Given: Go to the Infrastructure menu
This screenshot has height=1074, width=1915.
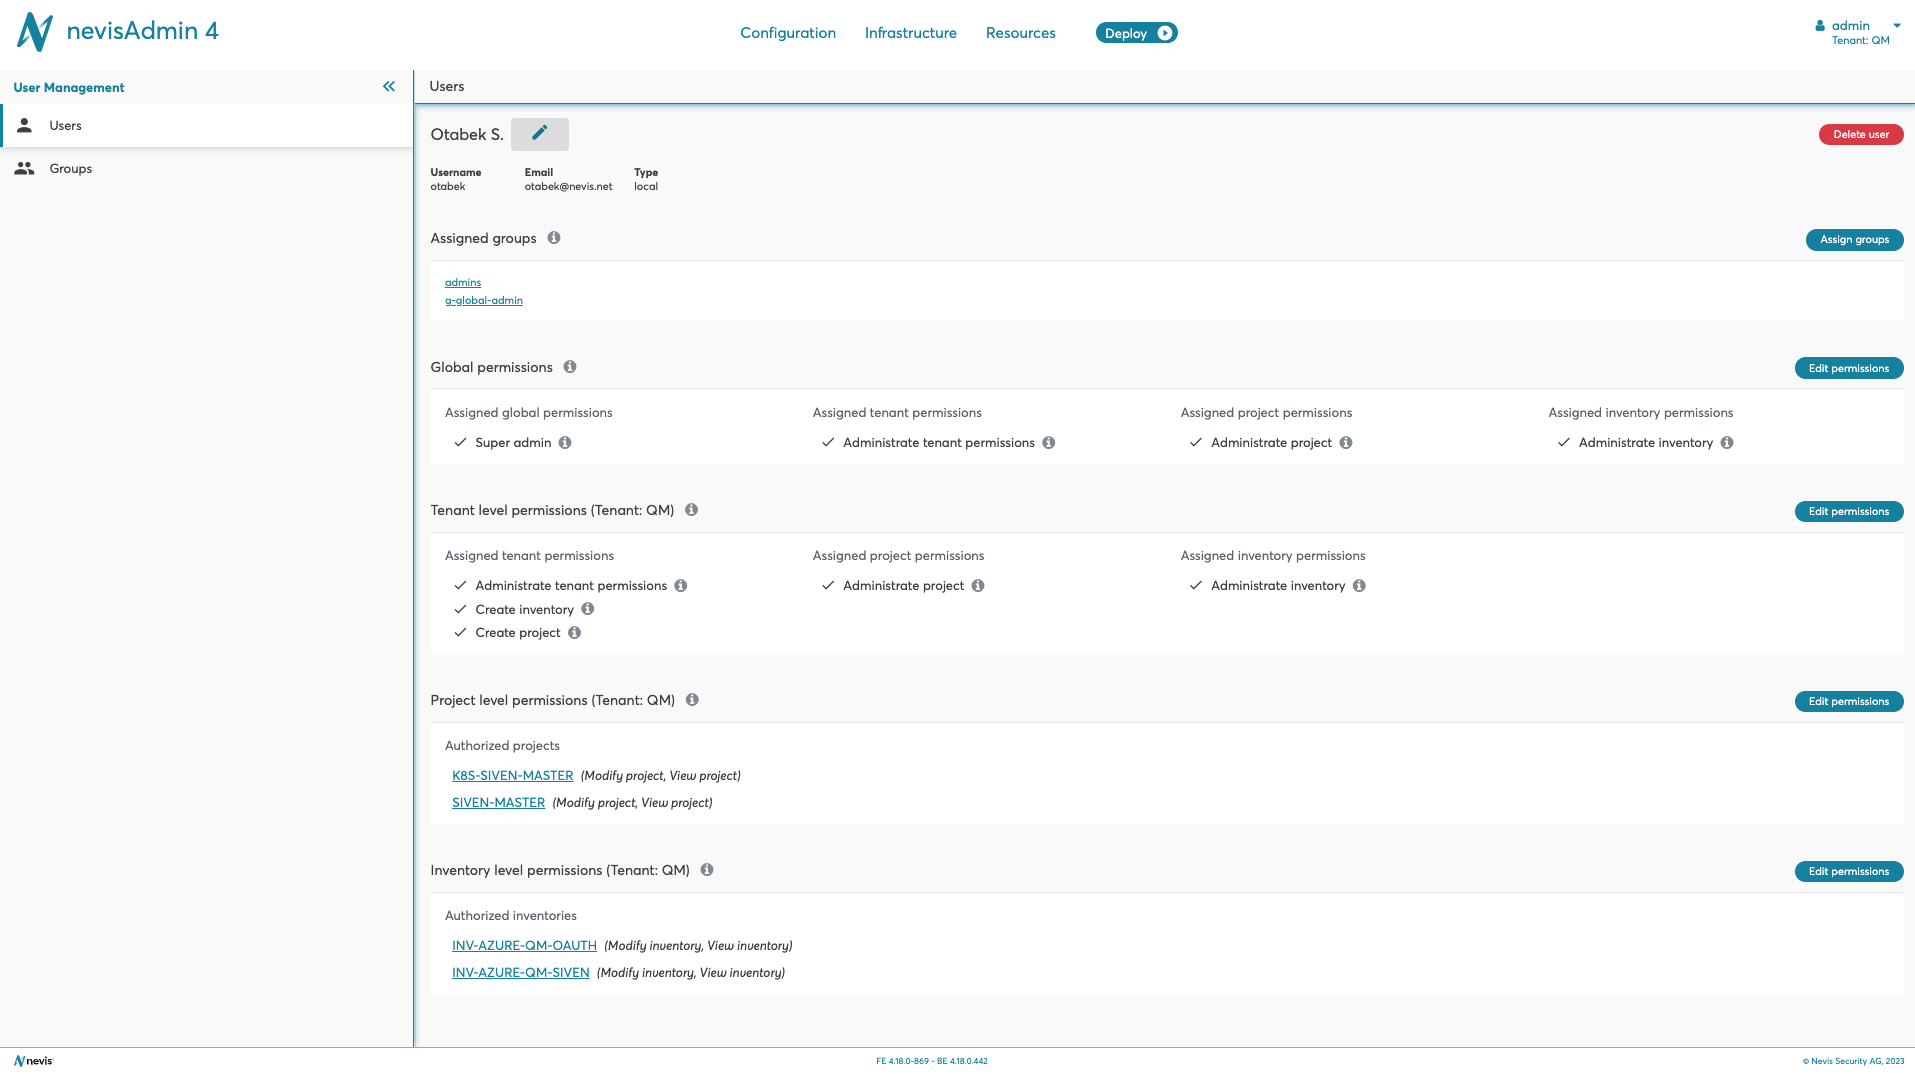Looking at the screenshot, I should 910,33.
